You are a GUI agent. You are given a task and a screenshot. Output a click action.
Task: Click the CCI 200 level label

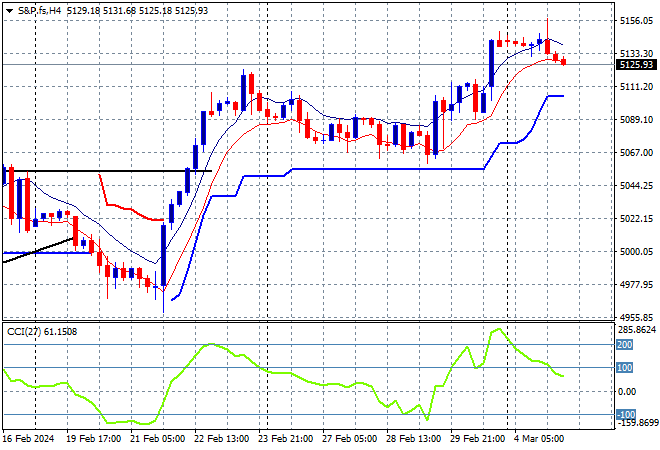tap(626, 345)
